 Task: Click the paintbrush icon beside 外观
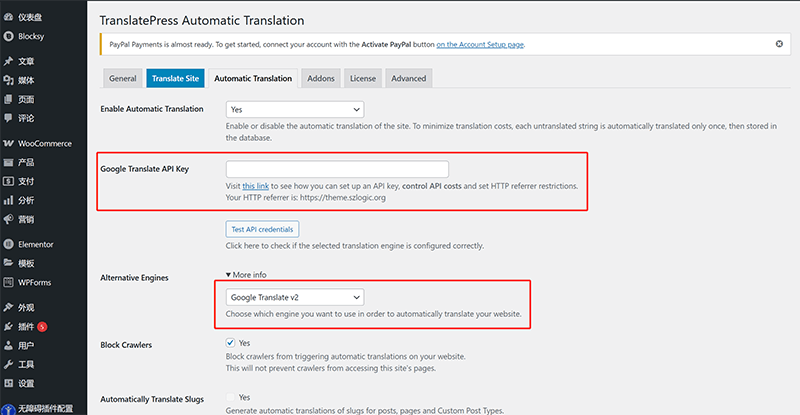[8, 307]
